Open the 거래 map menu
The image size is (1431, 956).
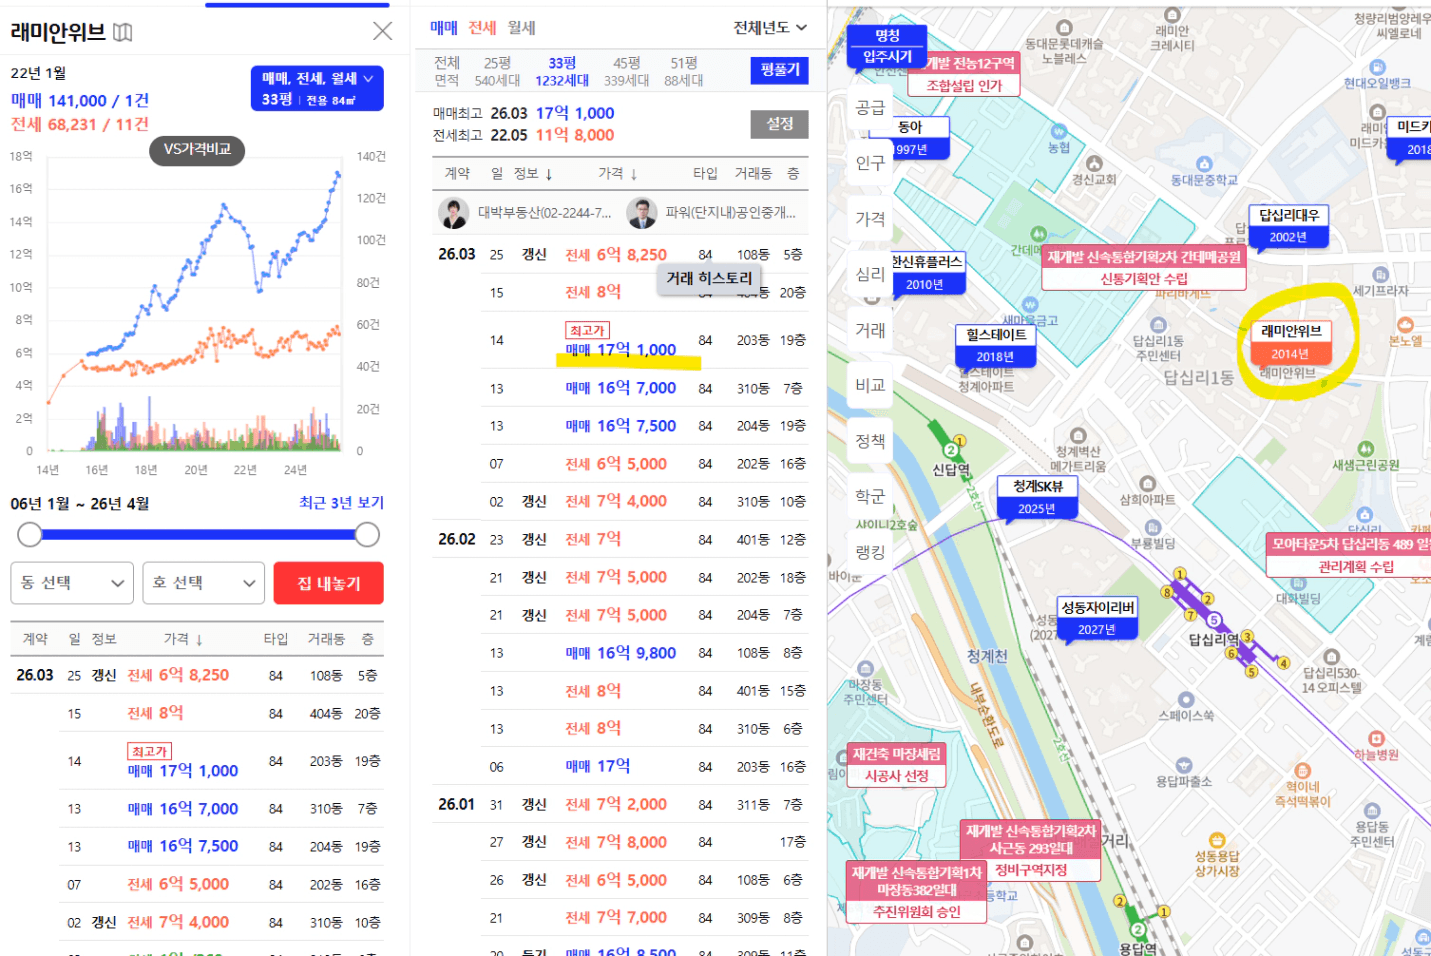point(870,330)
